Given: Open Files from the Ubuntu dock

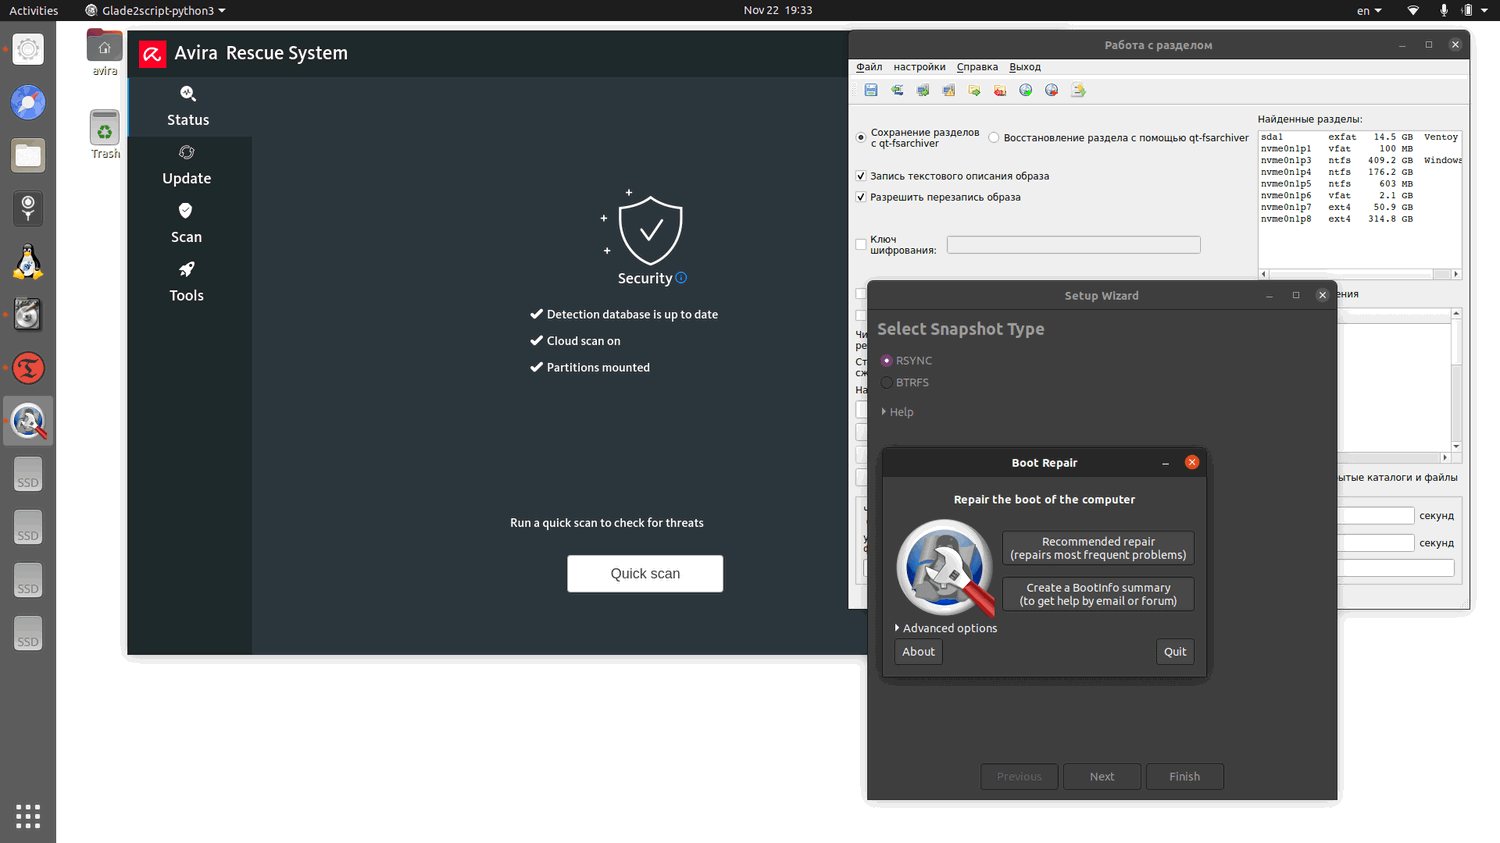Looking at the screenshot, I should point(28,155).
